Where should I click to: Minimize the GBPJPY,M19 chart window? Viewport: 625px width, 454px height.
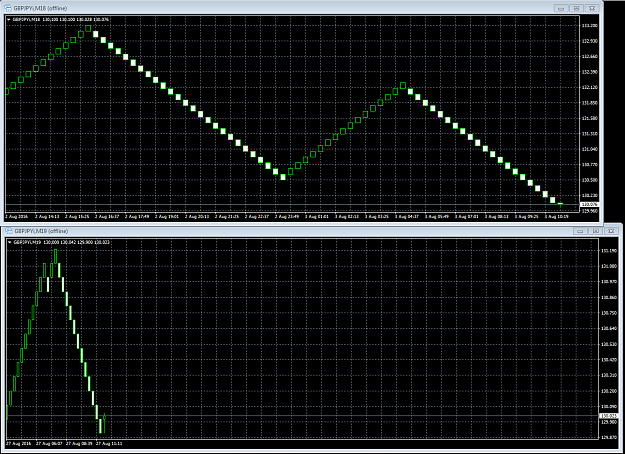click(580, 231)
